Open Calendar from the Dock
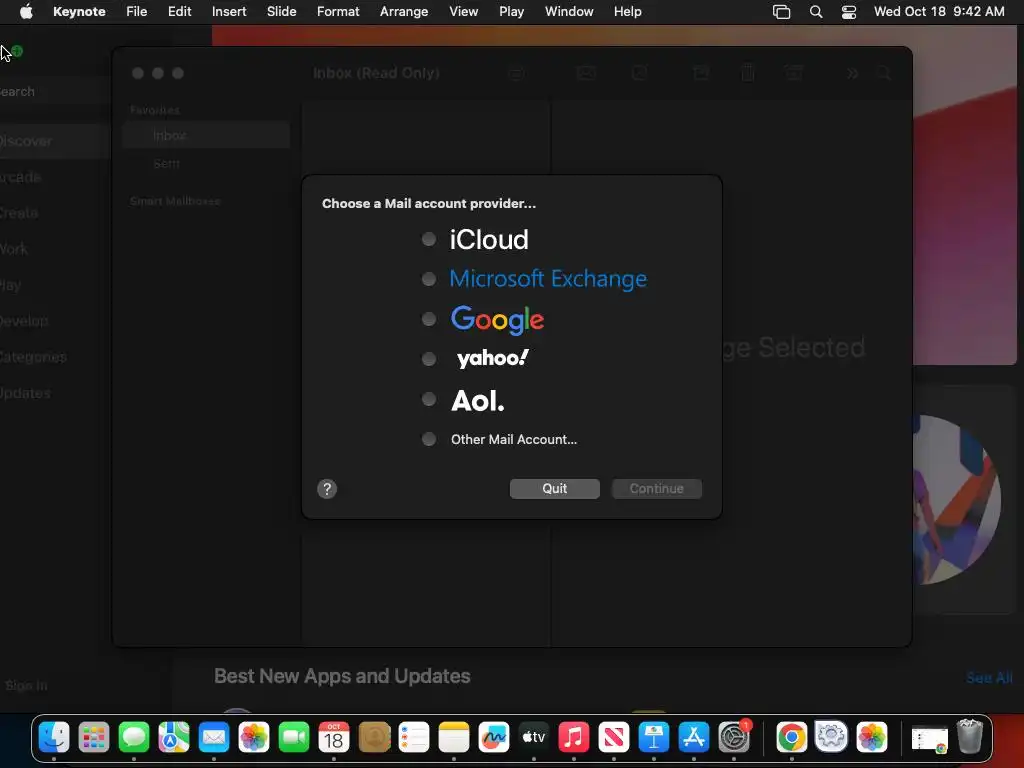 pos(334,738)
